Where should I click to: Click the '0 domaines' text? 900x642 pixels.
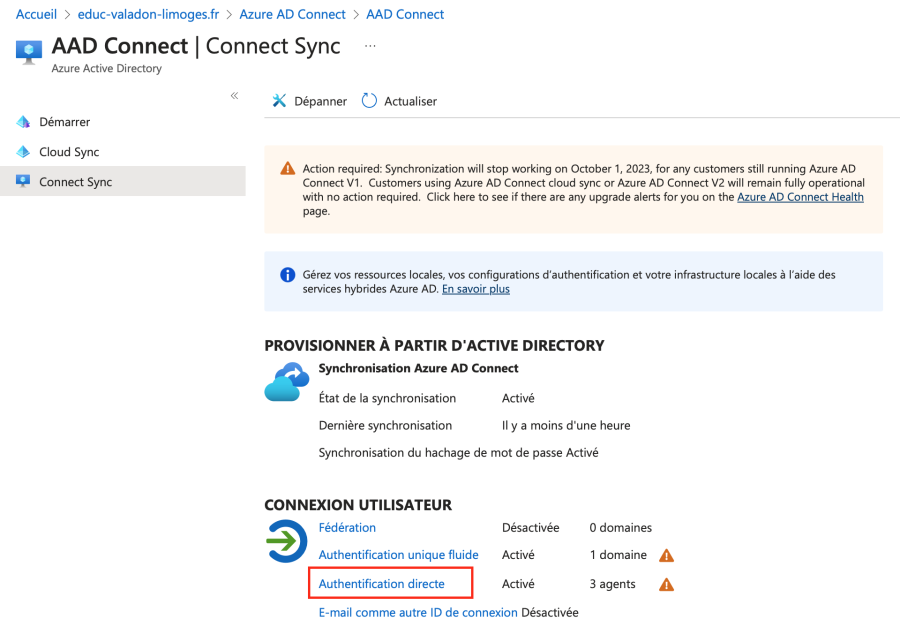point(620,527)
